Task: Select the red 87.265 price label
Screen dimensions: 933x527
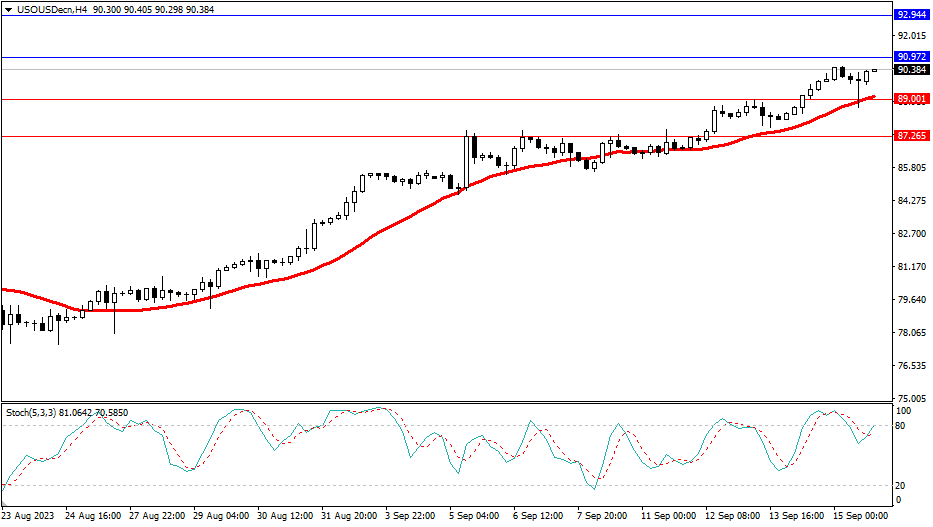Action: point(910,136)
